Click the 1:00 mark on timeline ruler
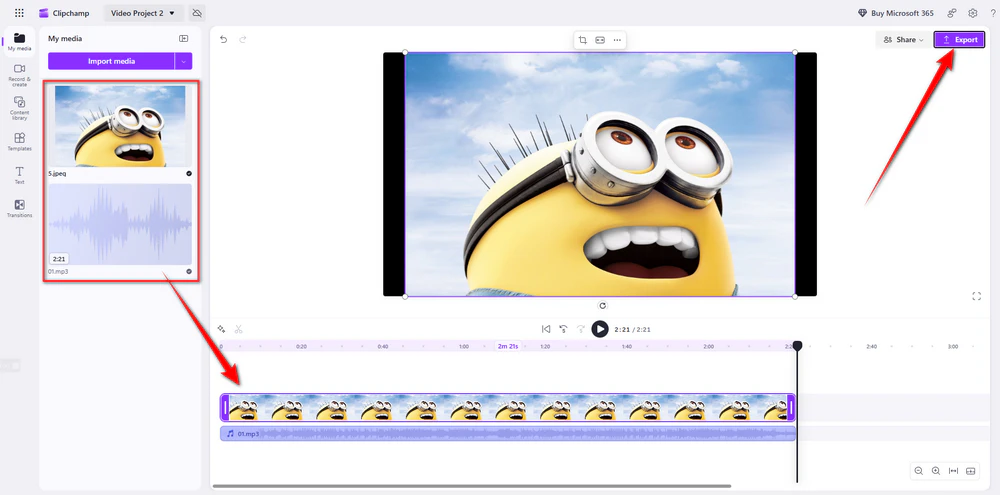 (464, 346)
